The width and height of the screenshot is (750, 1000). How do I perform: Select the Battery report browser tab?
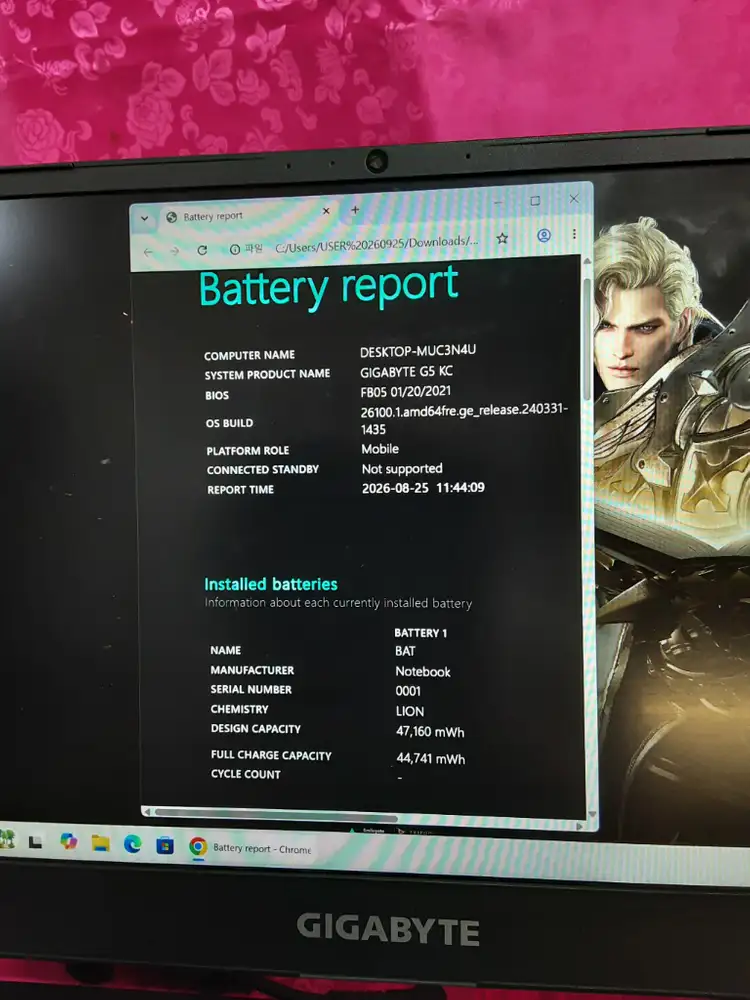248,216
